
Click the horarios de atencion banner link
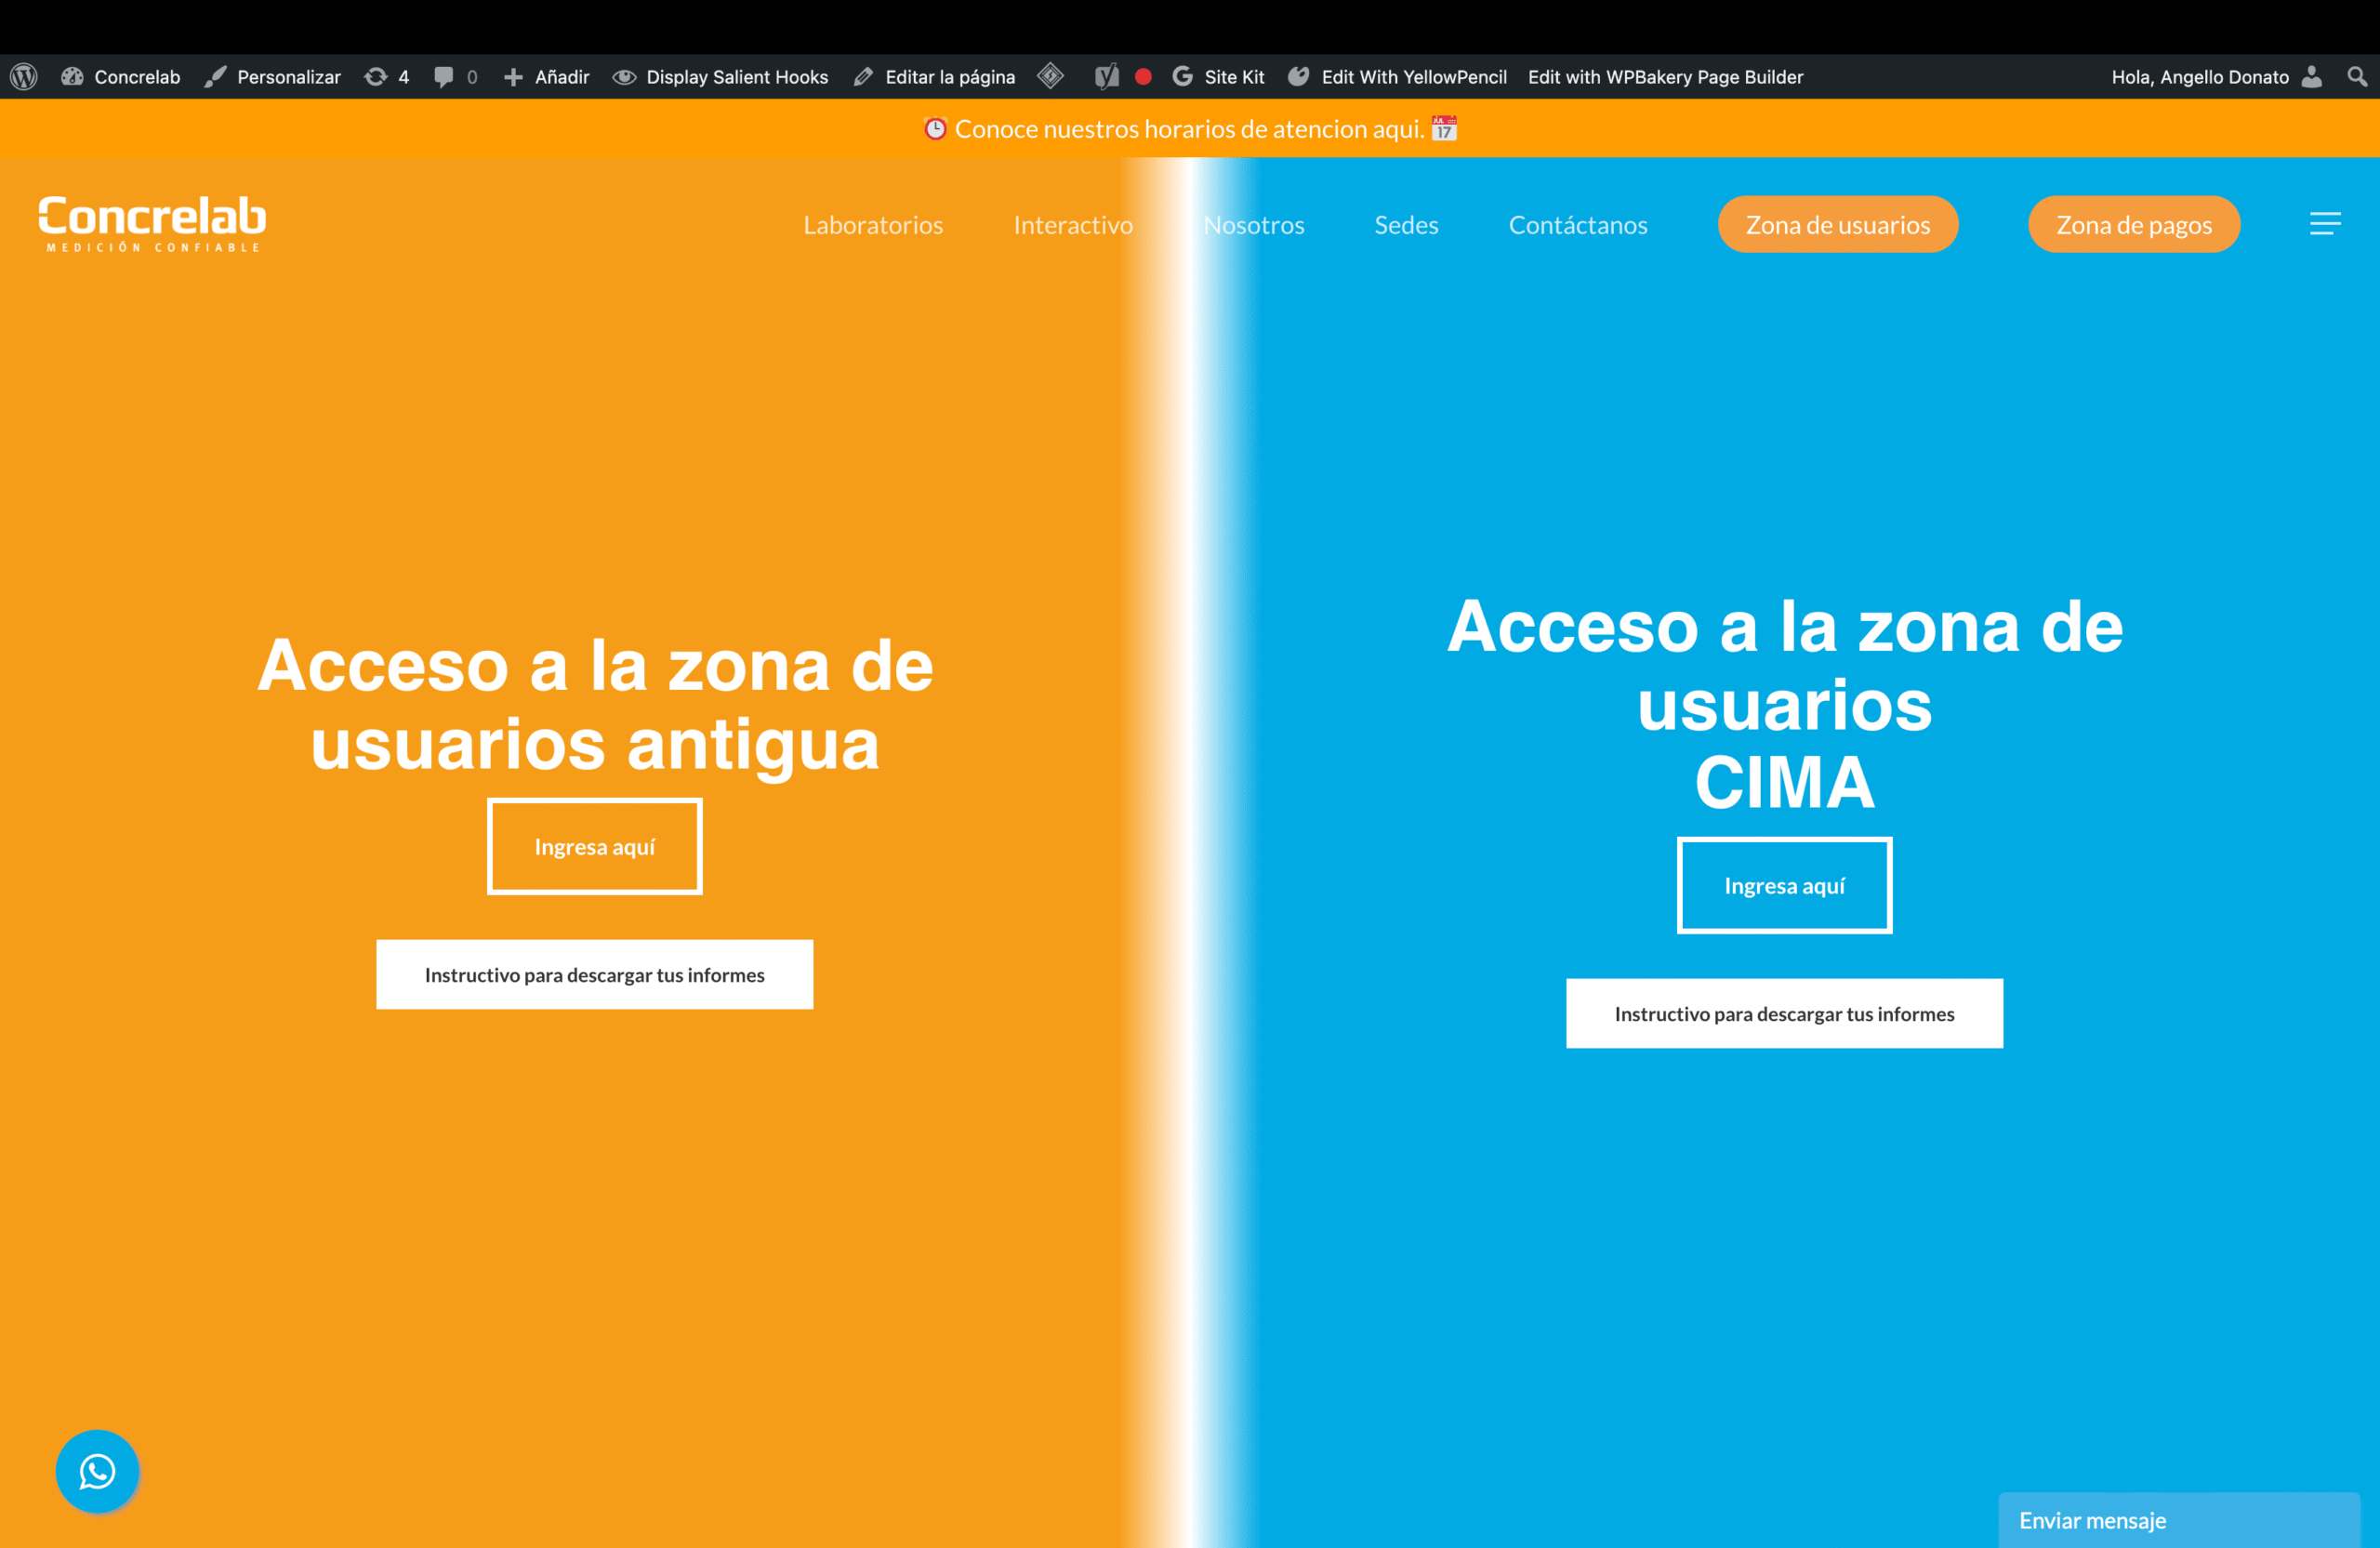click(1189, 129)
